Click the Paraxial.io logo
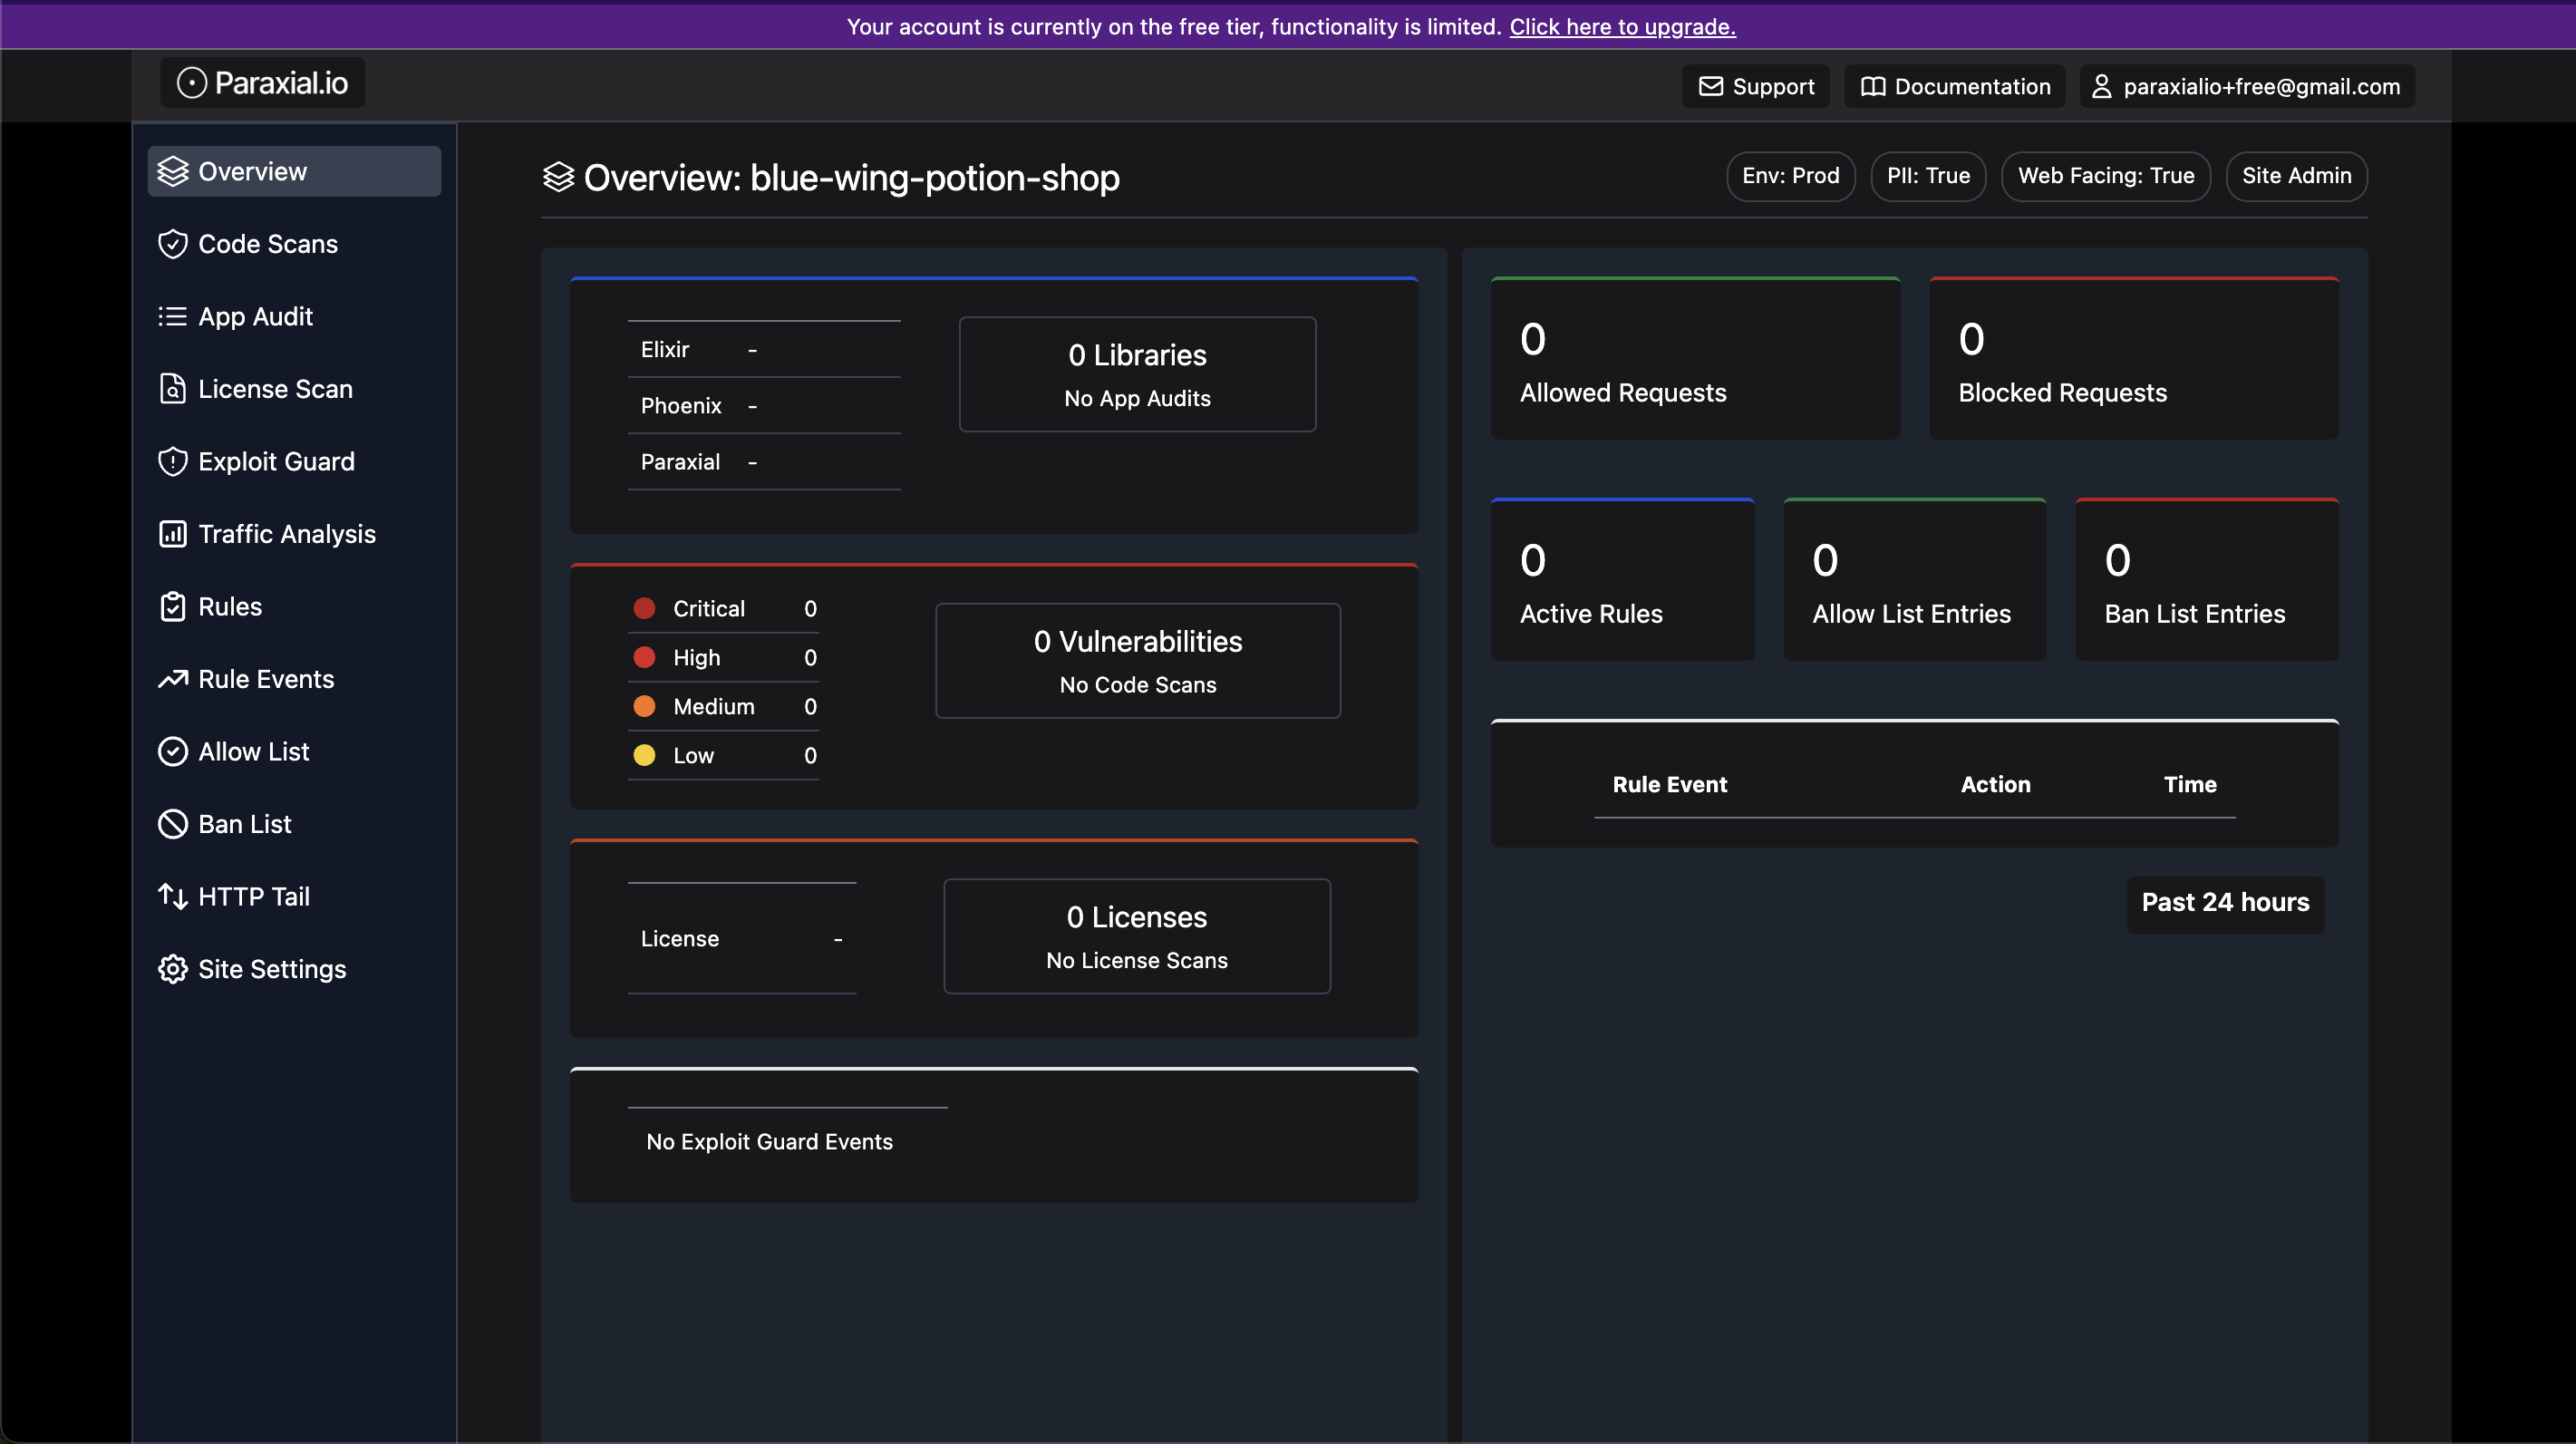This screenshot has width=2576, height=1444. pyautogui.click(x=262, y=83)
